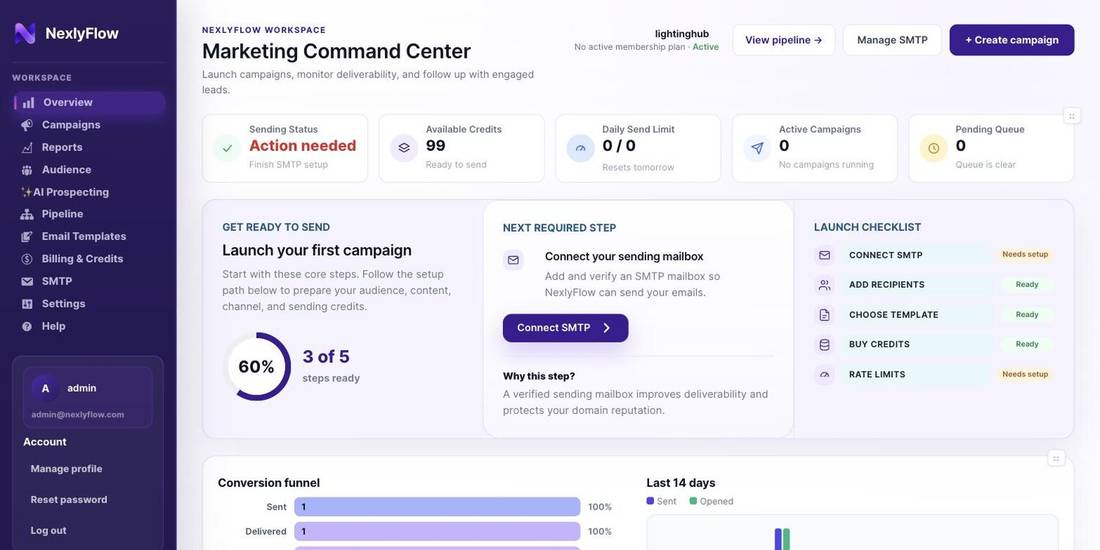1100x550 pixels.
Task: Click the Email Templates edit icon
Action: pos(27,236)
